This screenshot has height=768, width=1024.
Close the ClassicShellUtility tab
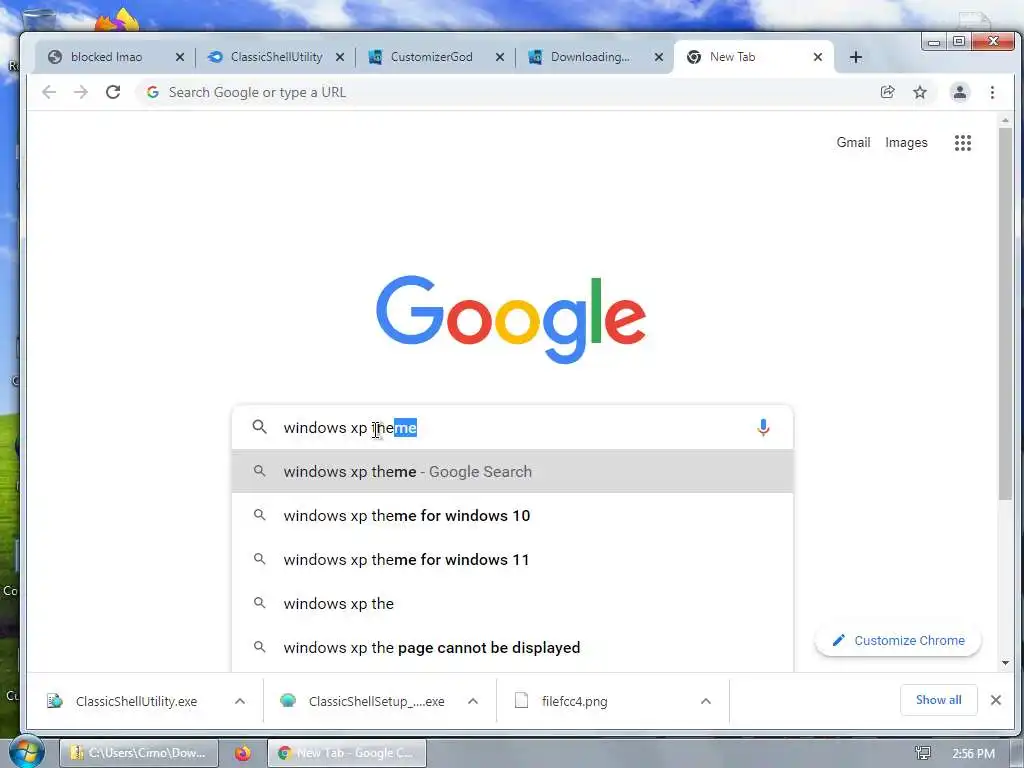[340, 57]
